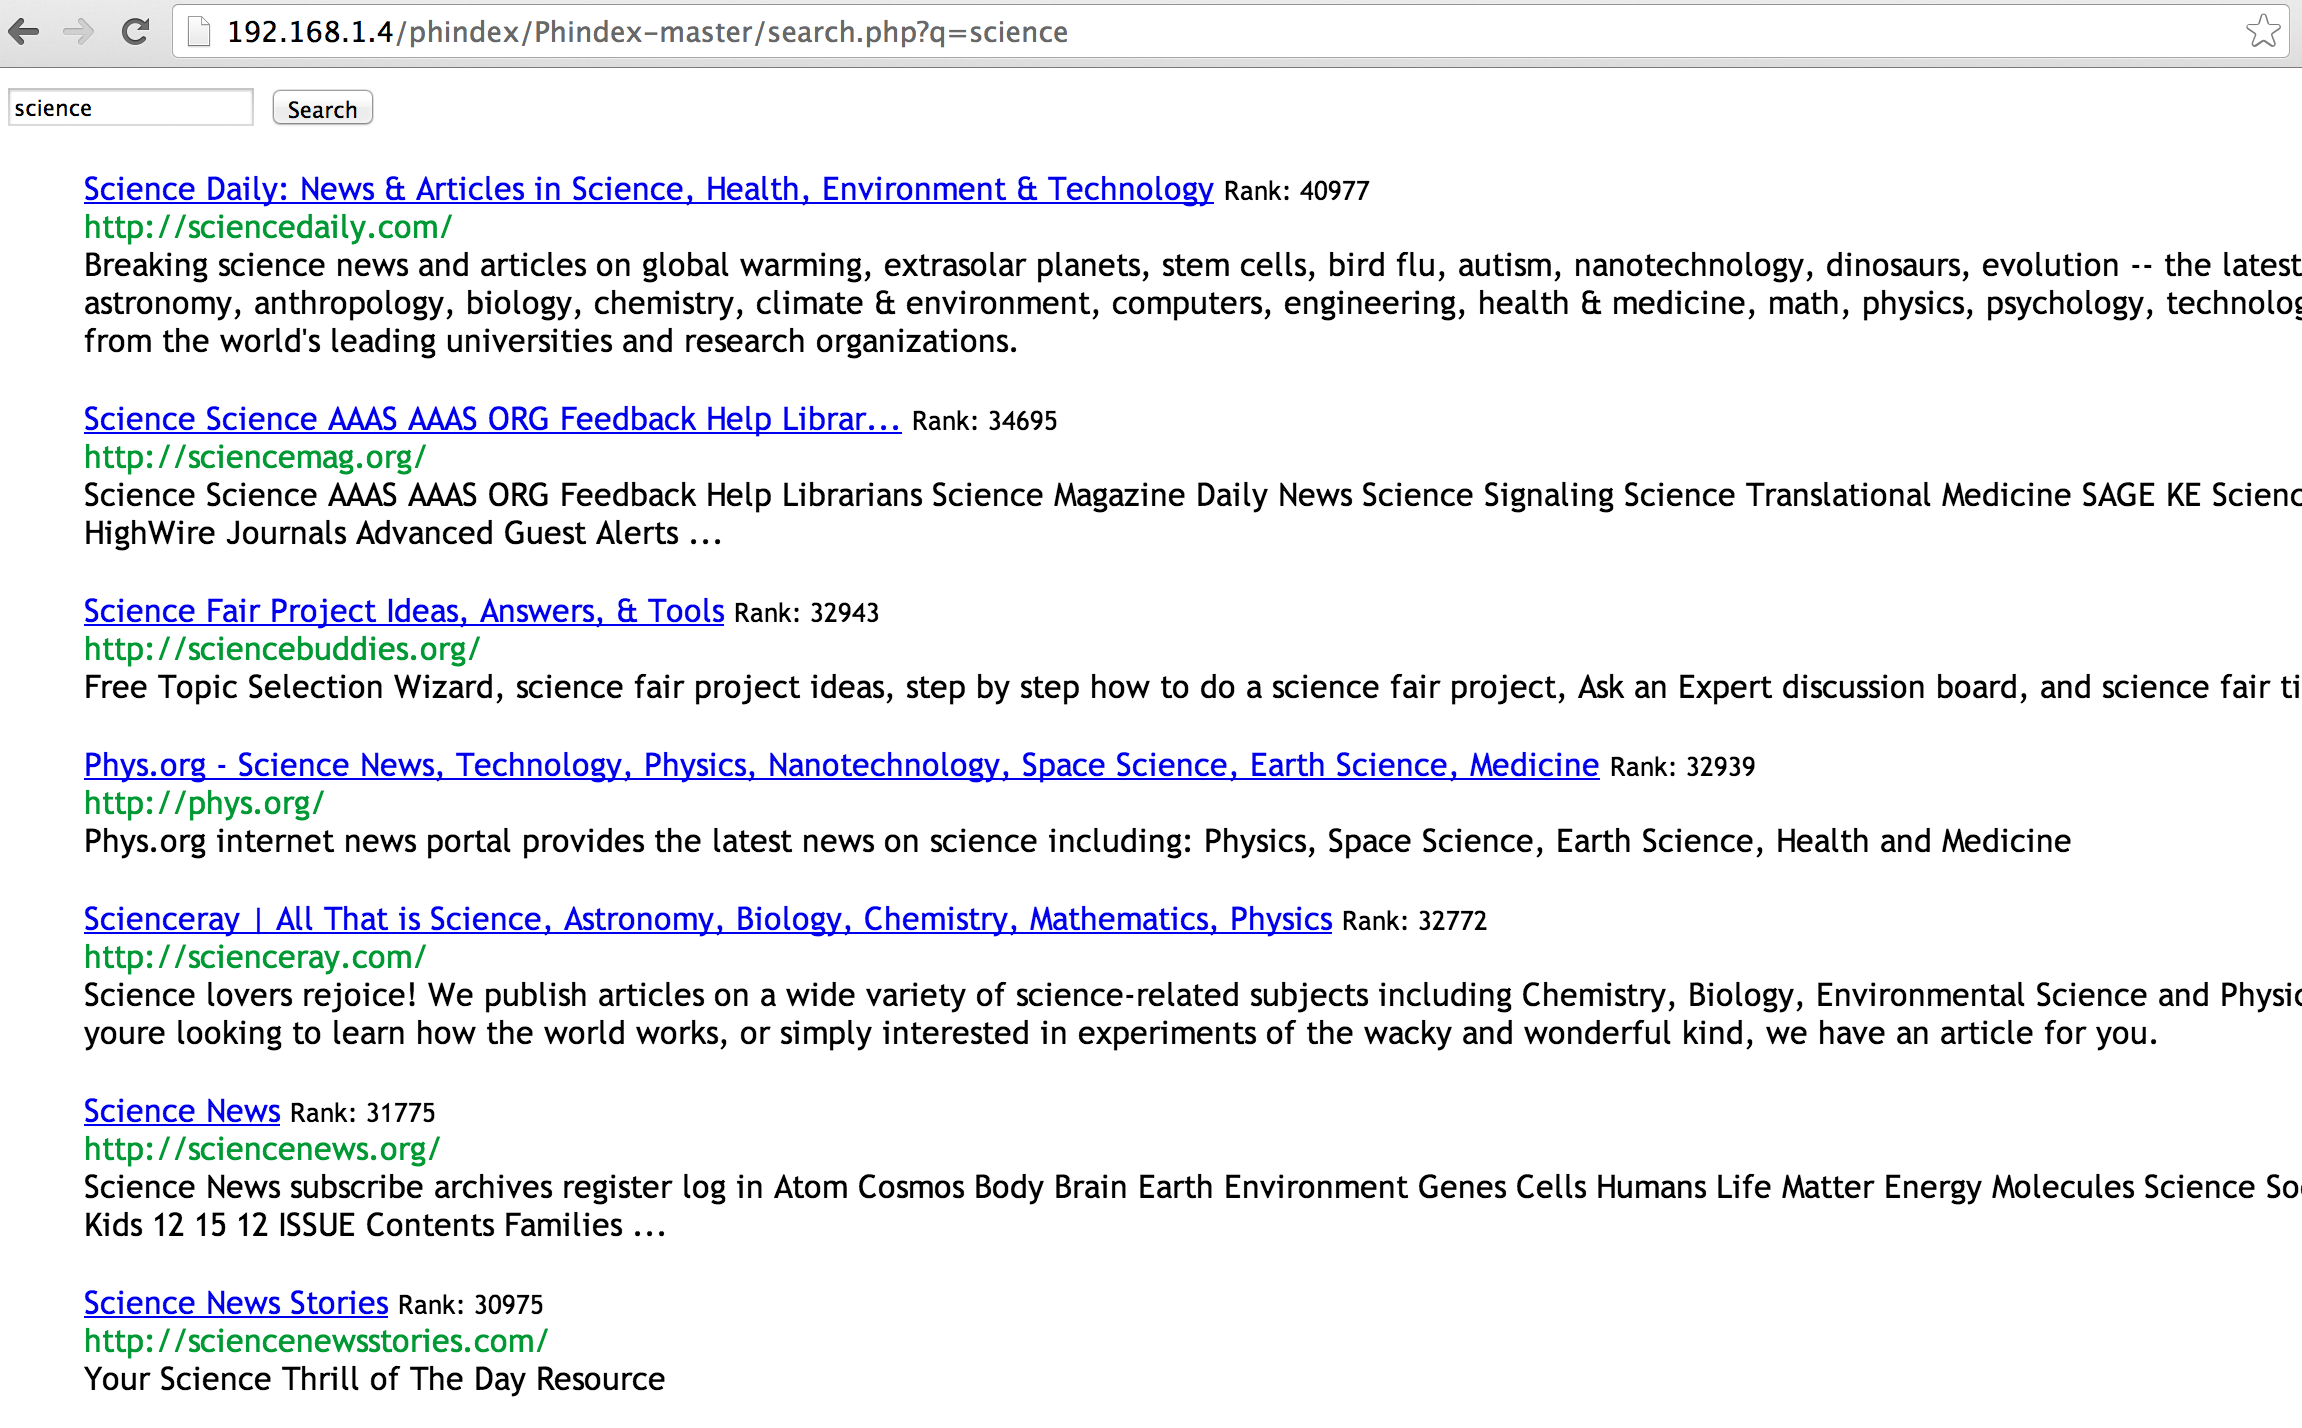Bookmark this page with the star icon
The width and height of the screenshot is (2302, 1428).
click(x=2263, y=32)
